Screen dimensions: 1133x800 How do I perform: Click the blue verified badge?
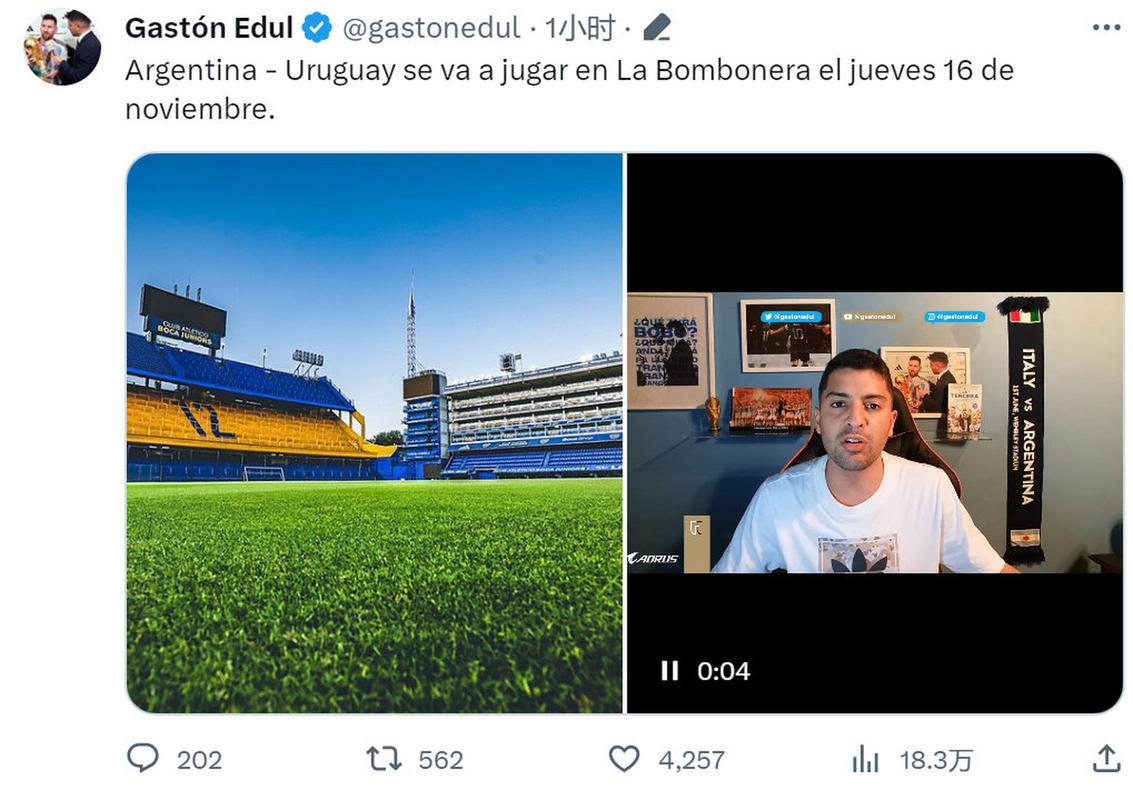317,29
